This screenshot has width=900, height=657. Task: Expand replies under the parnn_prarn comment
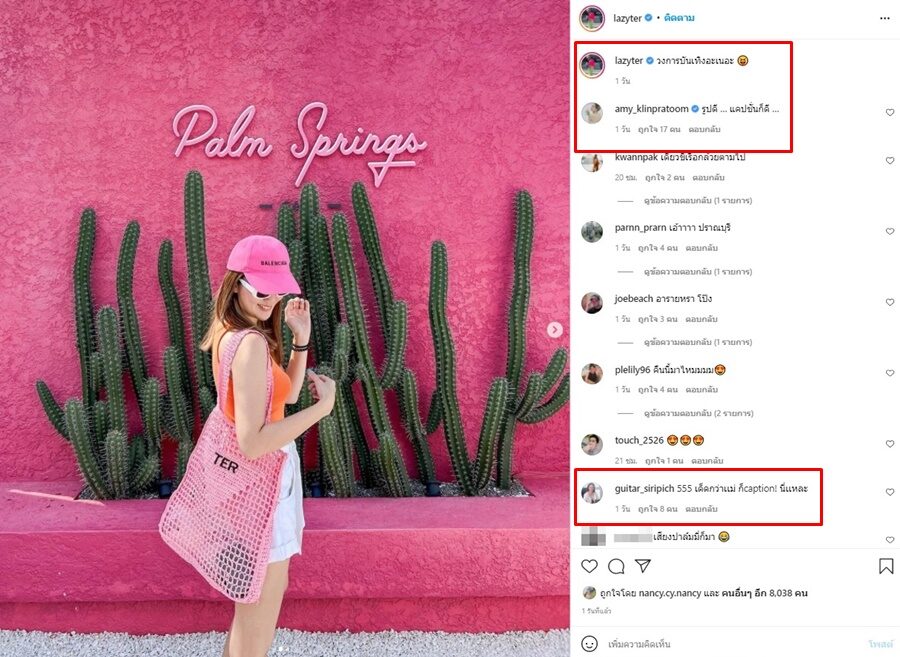coord(697,271)
